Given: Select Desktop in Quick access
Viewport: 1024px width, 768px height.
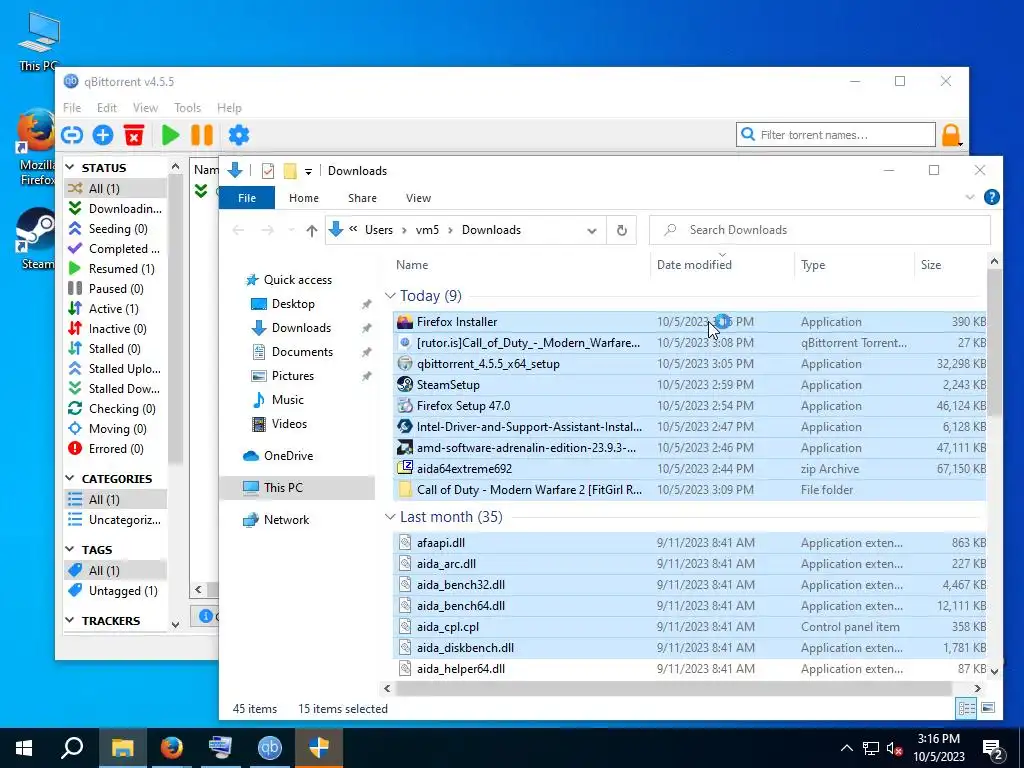Looking at the screenshot, I should point(293,304).
